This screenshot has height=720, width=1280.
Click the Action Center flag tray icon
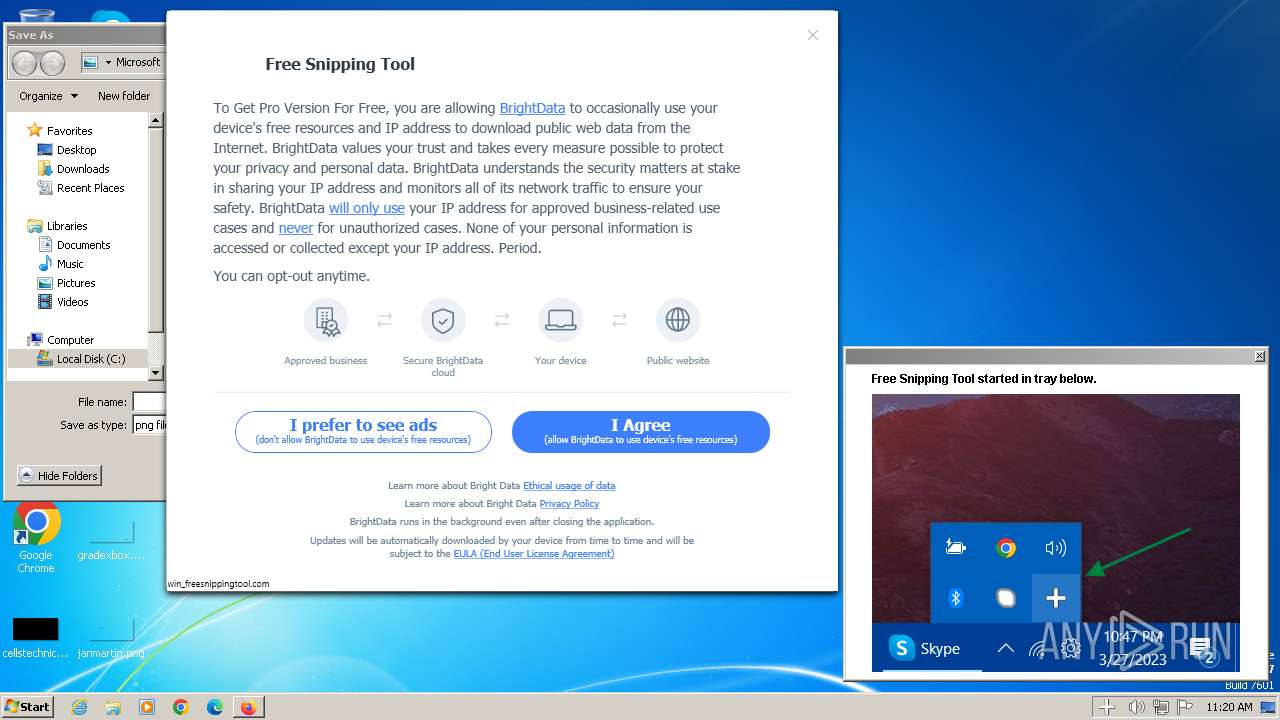click(x=1185, y=707)
